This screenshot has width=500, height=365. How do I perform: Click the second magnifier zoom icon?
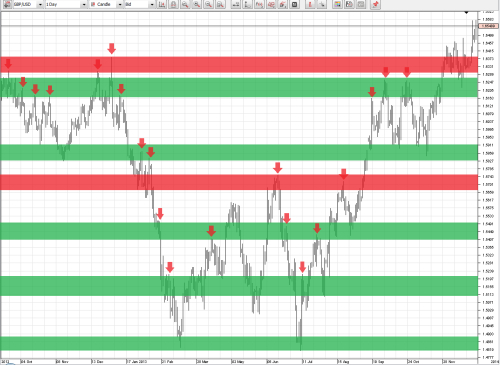pos(197,4)
